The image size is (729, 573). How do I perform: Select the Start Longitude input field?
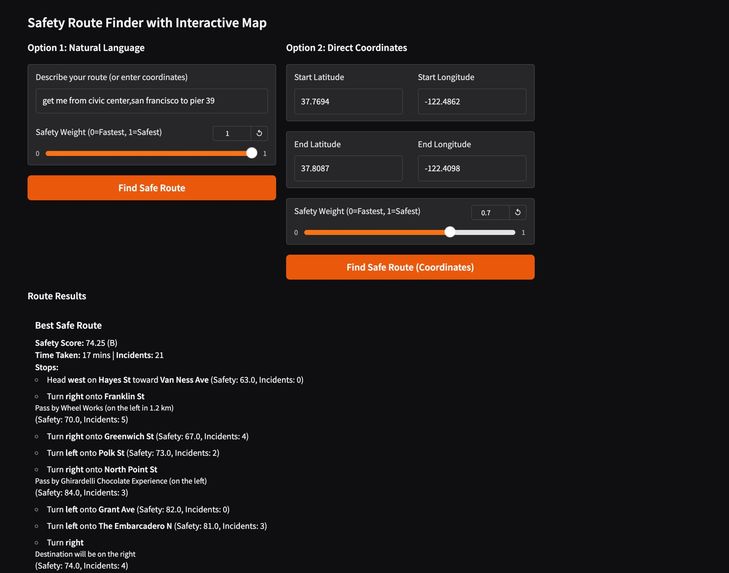tap(472, 101)
